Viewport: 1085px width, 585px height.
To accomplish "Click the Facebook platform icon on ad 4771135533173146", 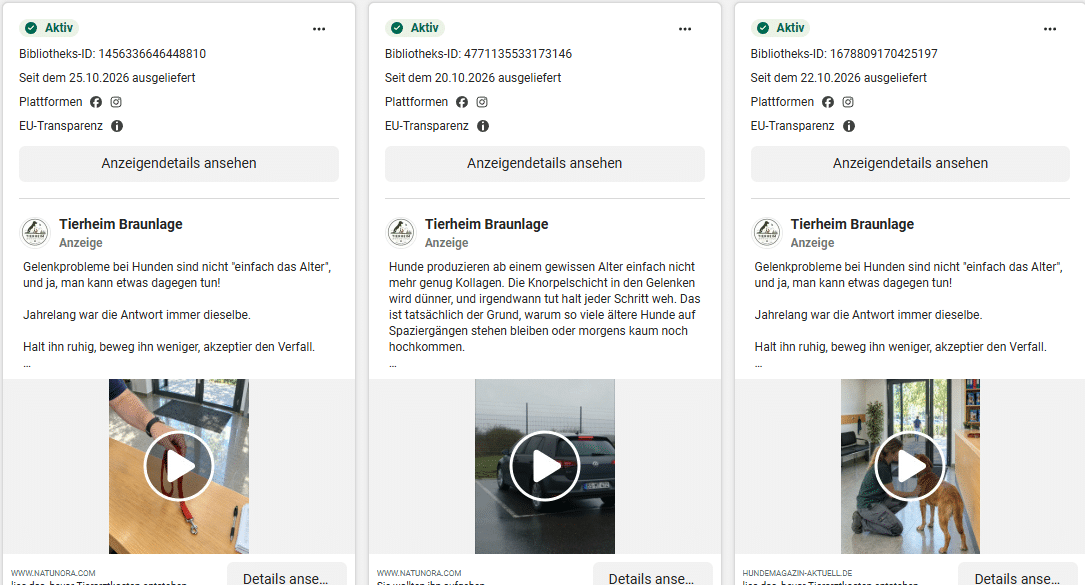I will coord(462,102).
